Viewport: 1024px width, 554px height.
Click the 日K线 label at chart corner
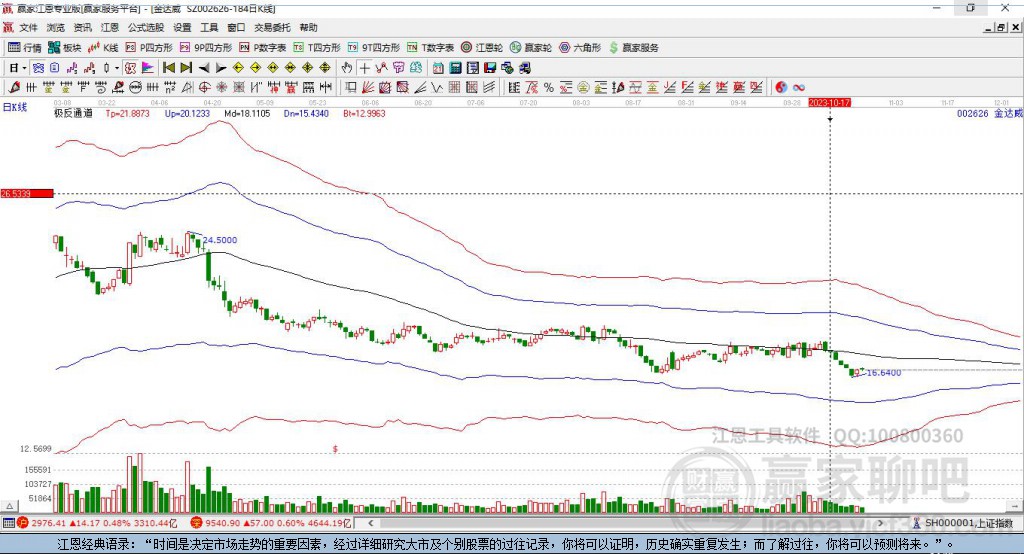tap(15, 106)
